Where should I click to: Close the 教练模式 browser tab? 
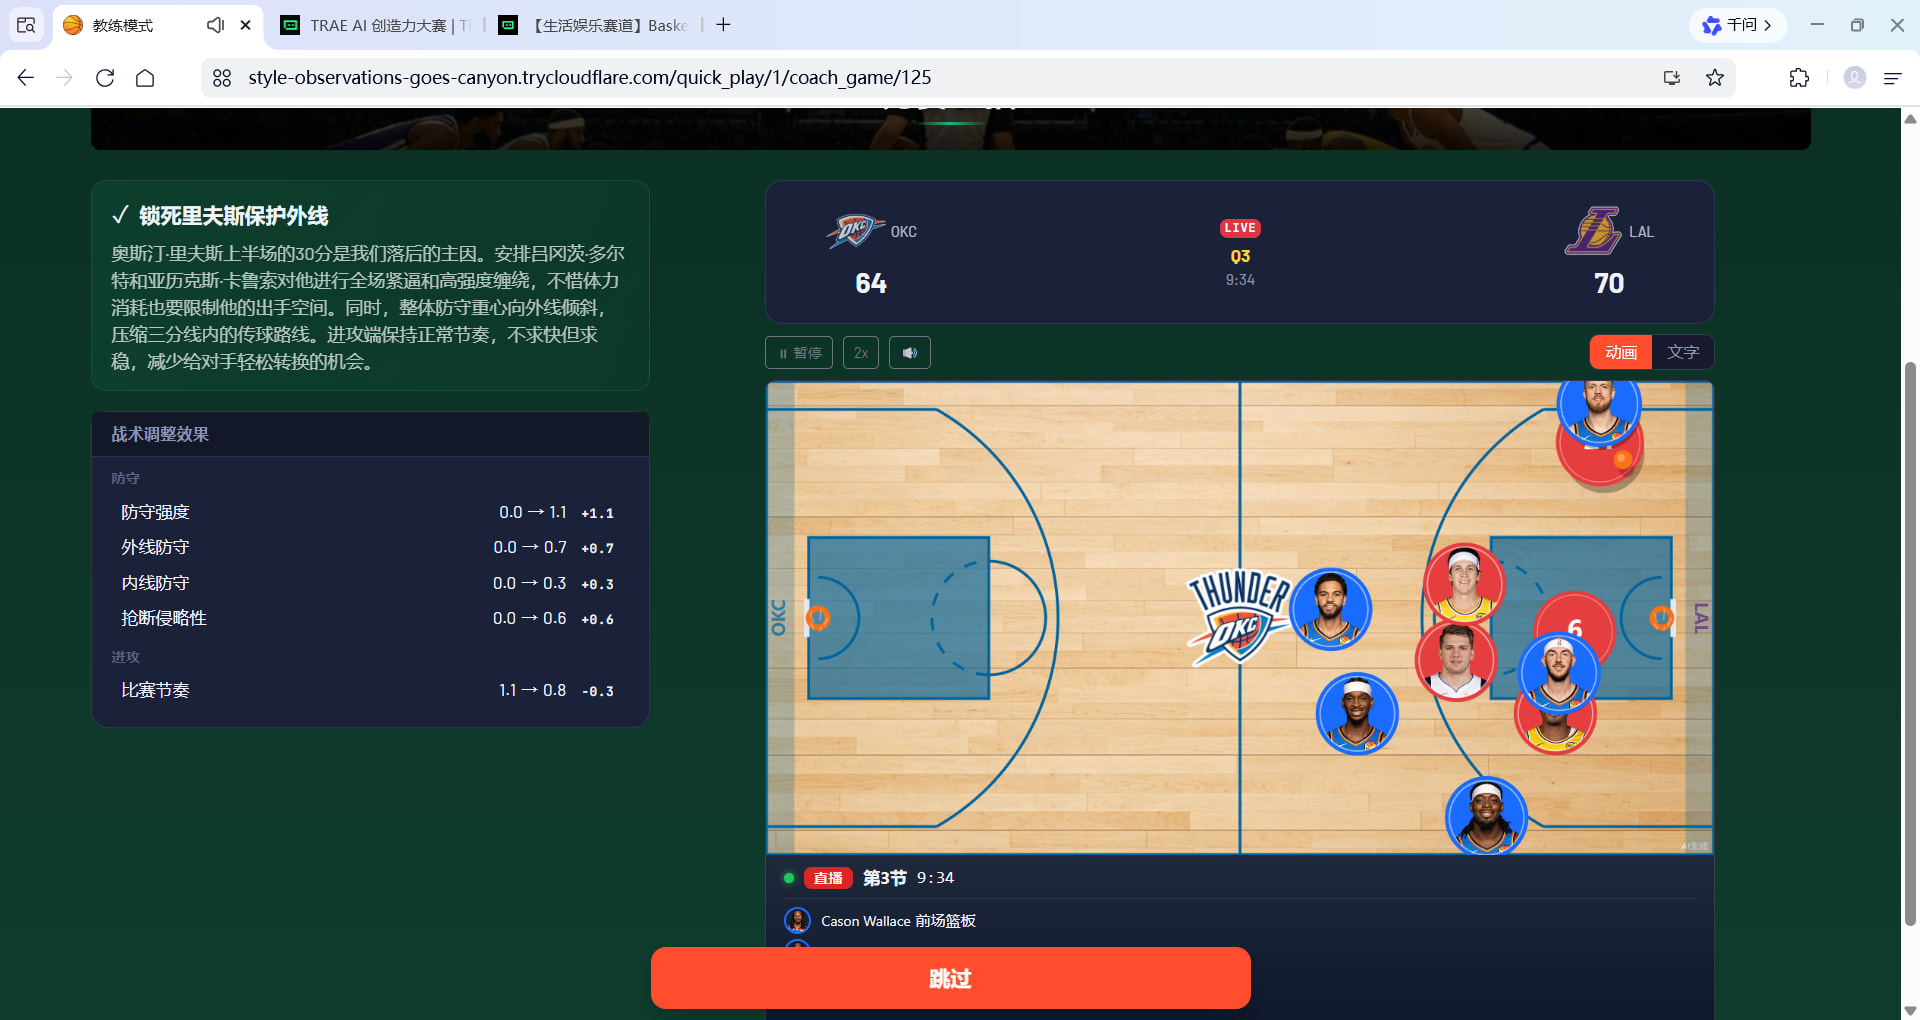(246, 25)
